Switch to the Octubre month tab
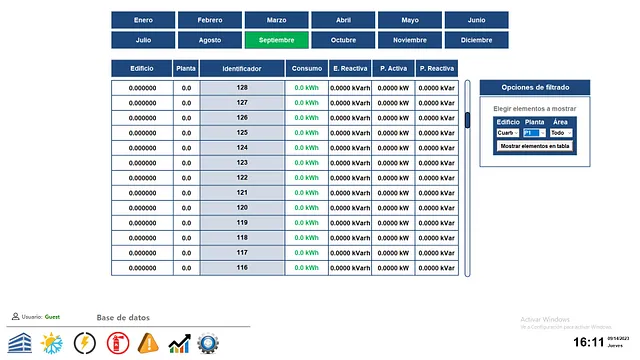Screen dimensions: 640x360 [343, 40]
